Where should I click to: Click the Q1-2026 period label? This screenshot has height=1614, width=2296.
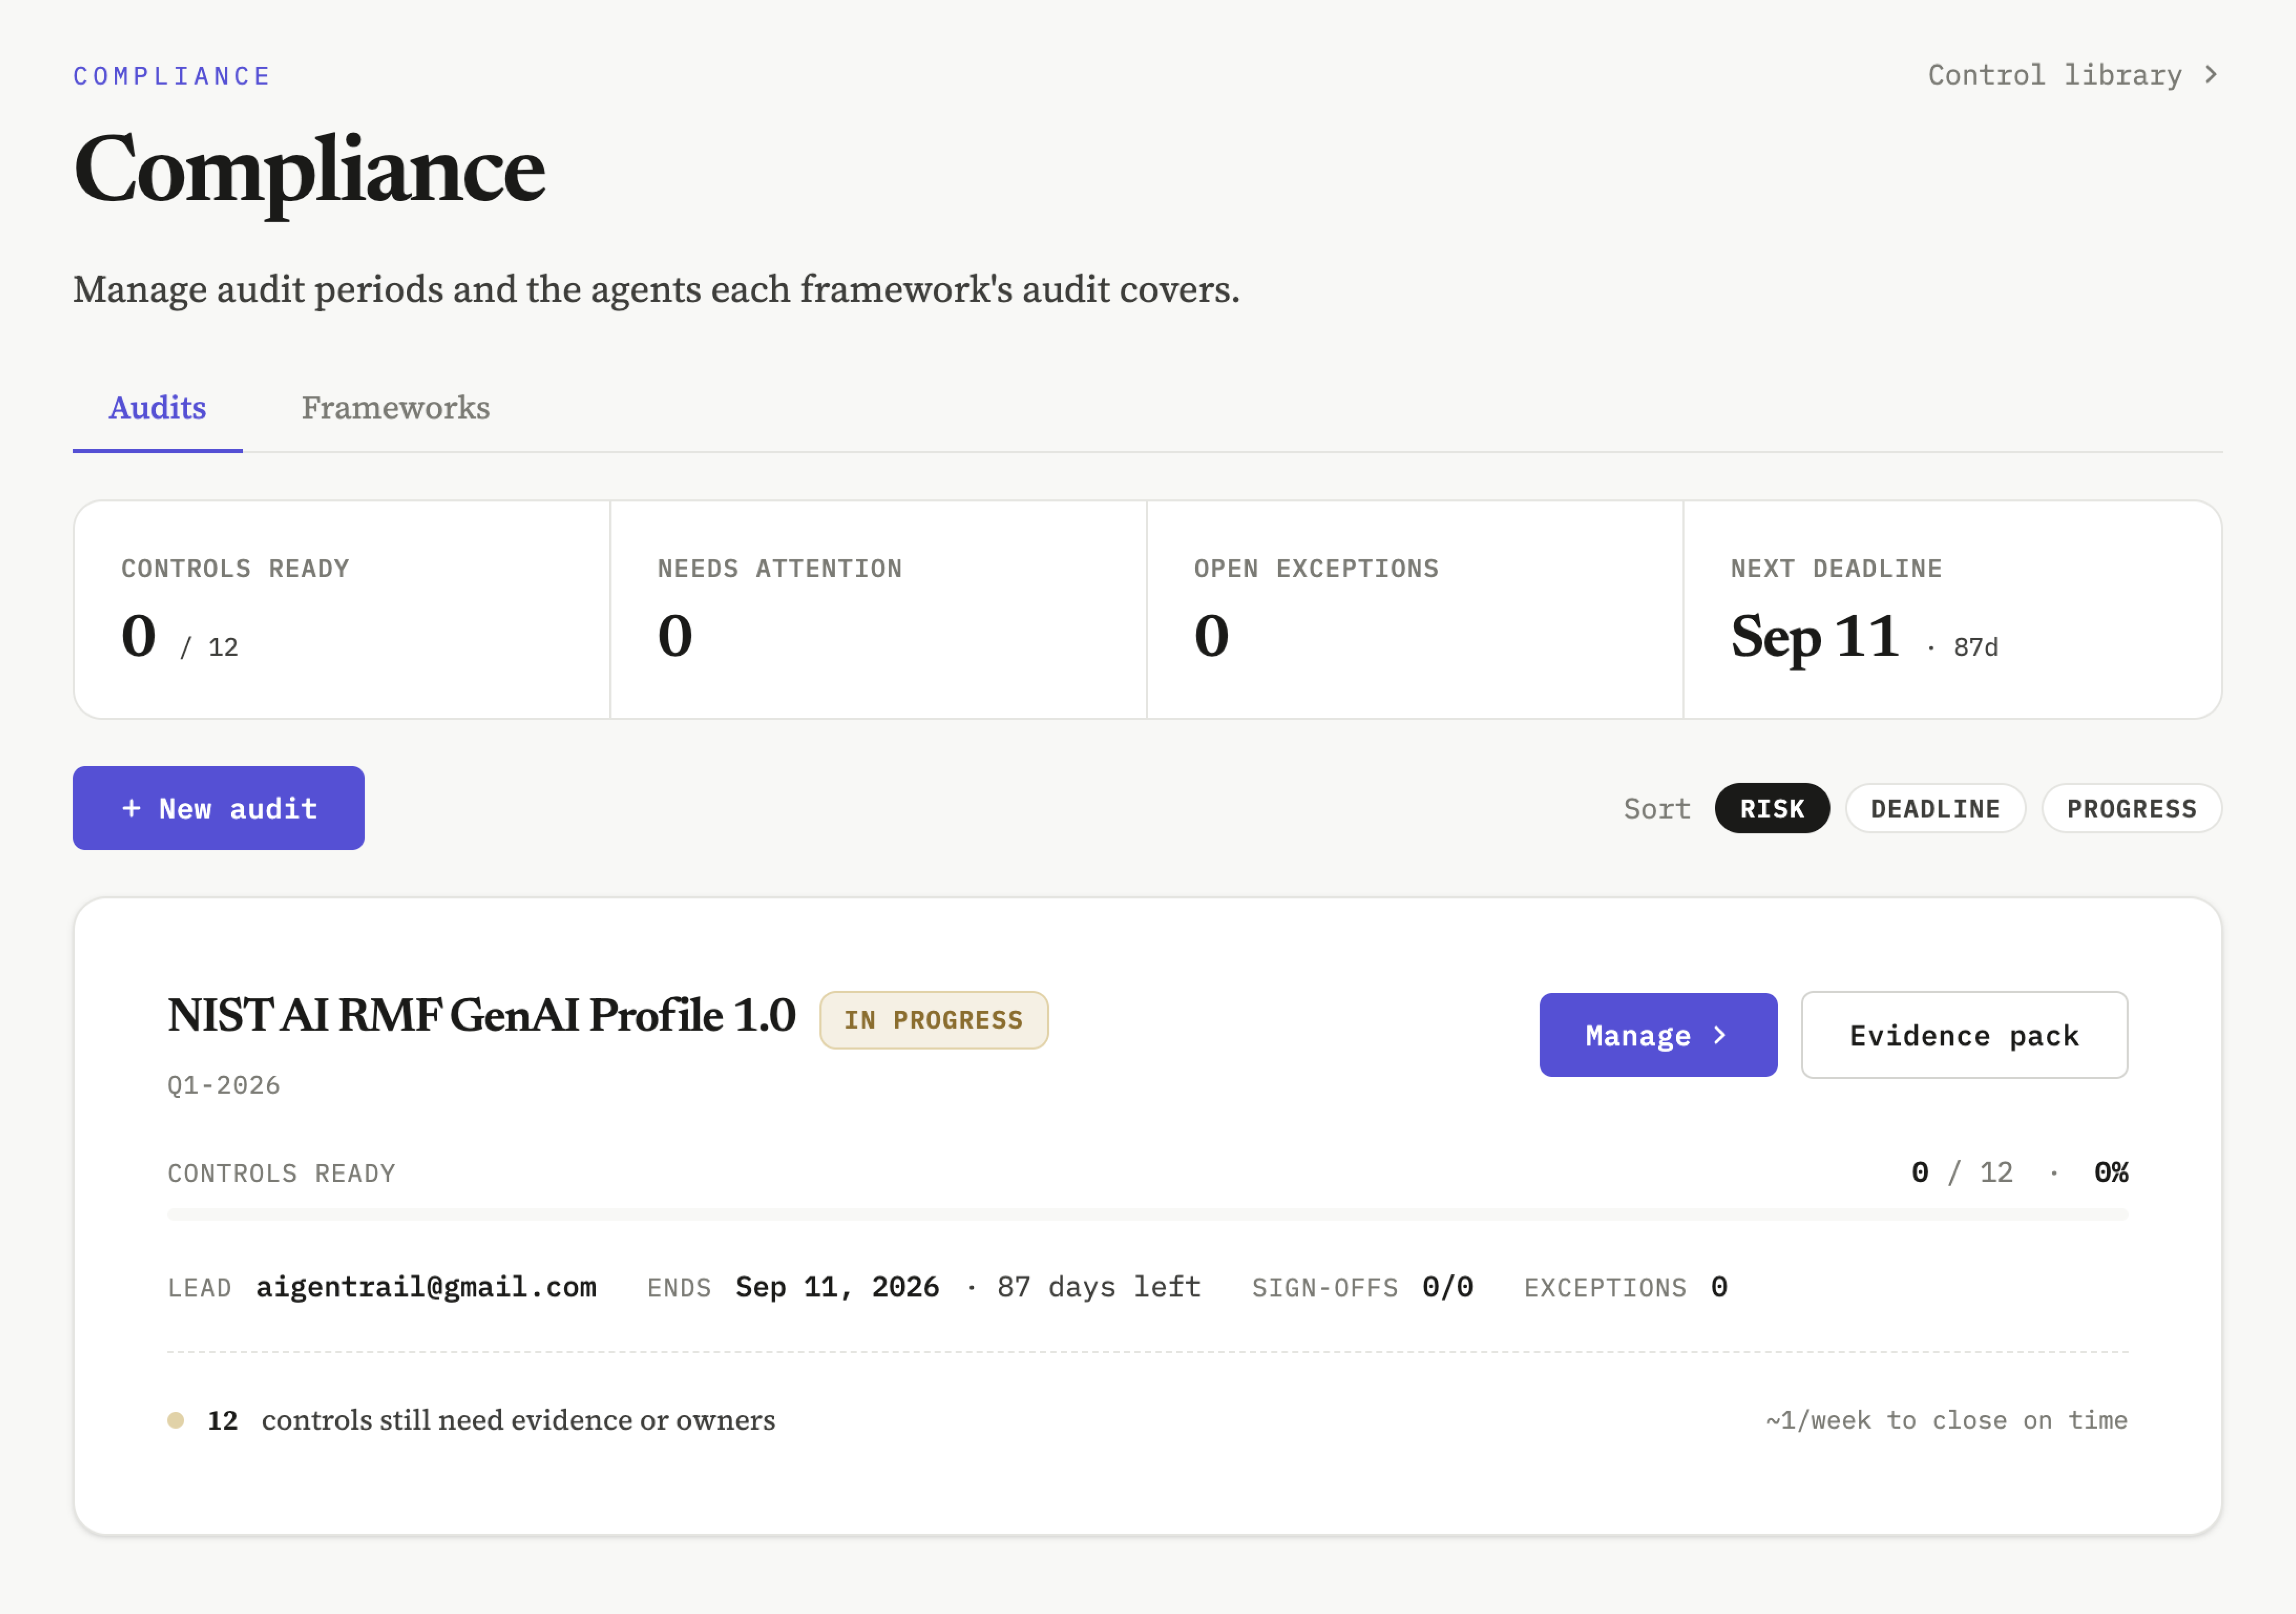click(224, 1085)
